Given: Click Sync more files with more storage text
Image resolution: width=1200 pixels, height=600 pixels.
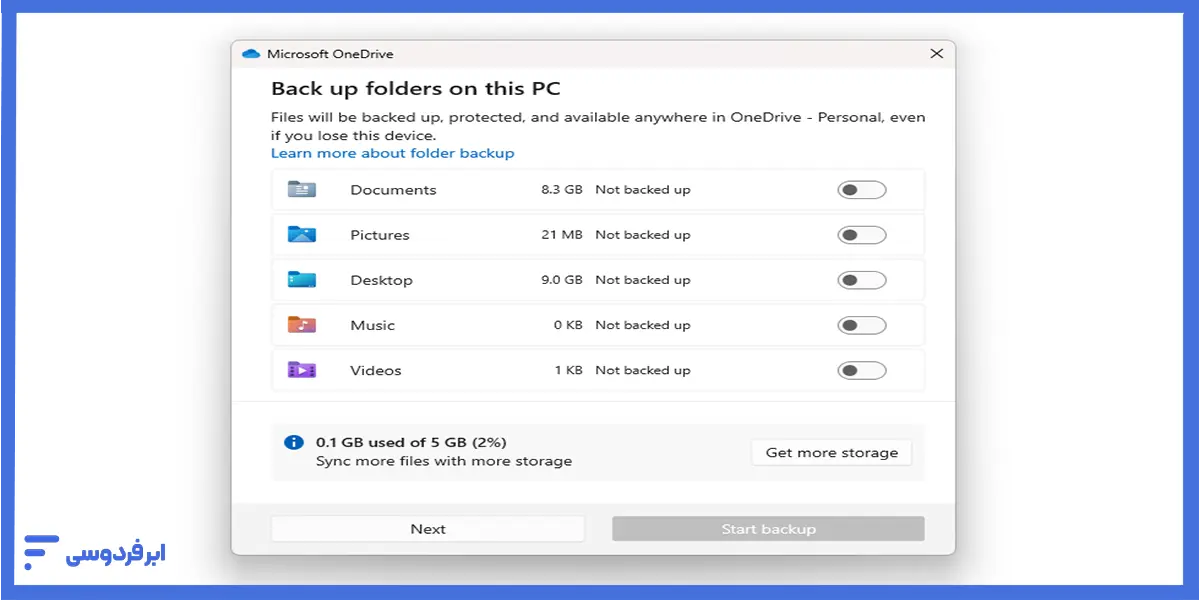Looking at the screenshot, I should click(x=444, y=461).
